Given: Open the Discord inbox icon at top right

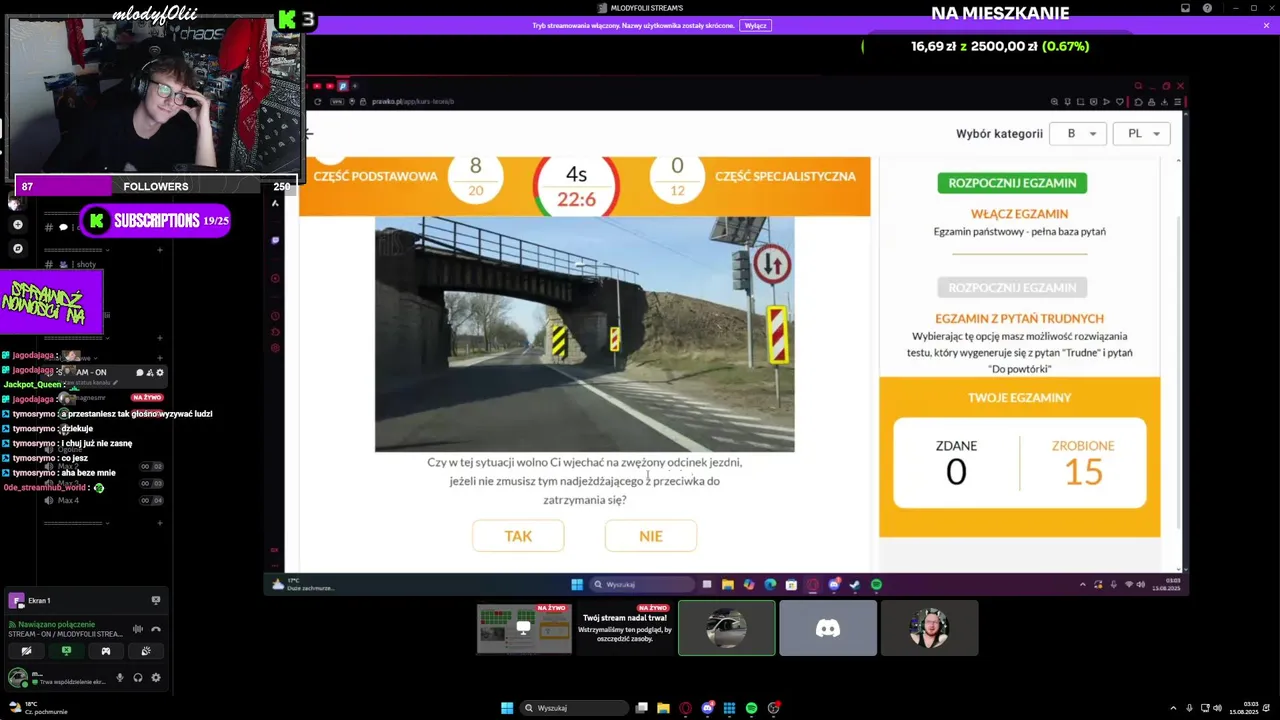Looking at the screenshot, I should click(x=1186, y=8).
